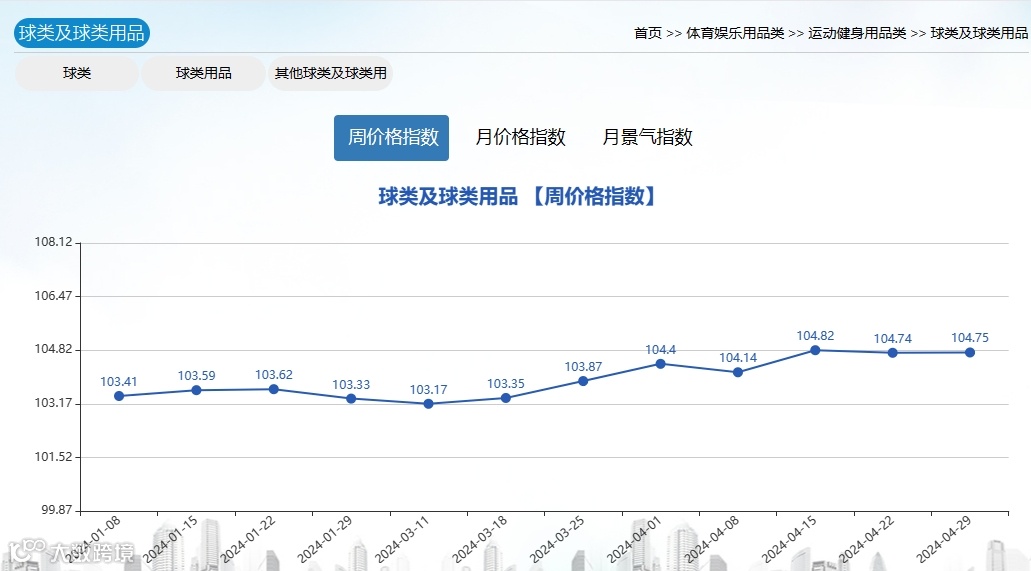1031x571 pixels.
Task: Select the 103.35 data point marker
Action: click(506, 398)
